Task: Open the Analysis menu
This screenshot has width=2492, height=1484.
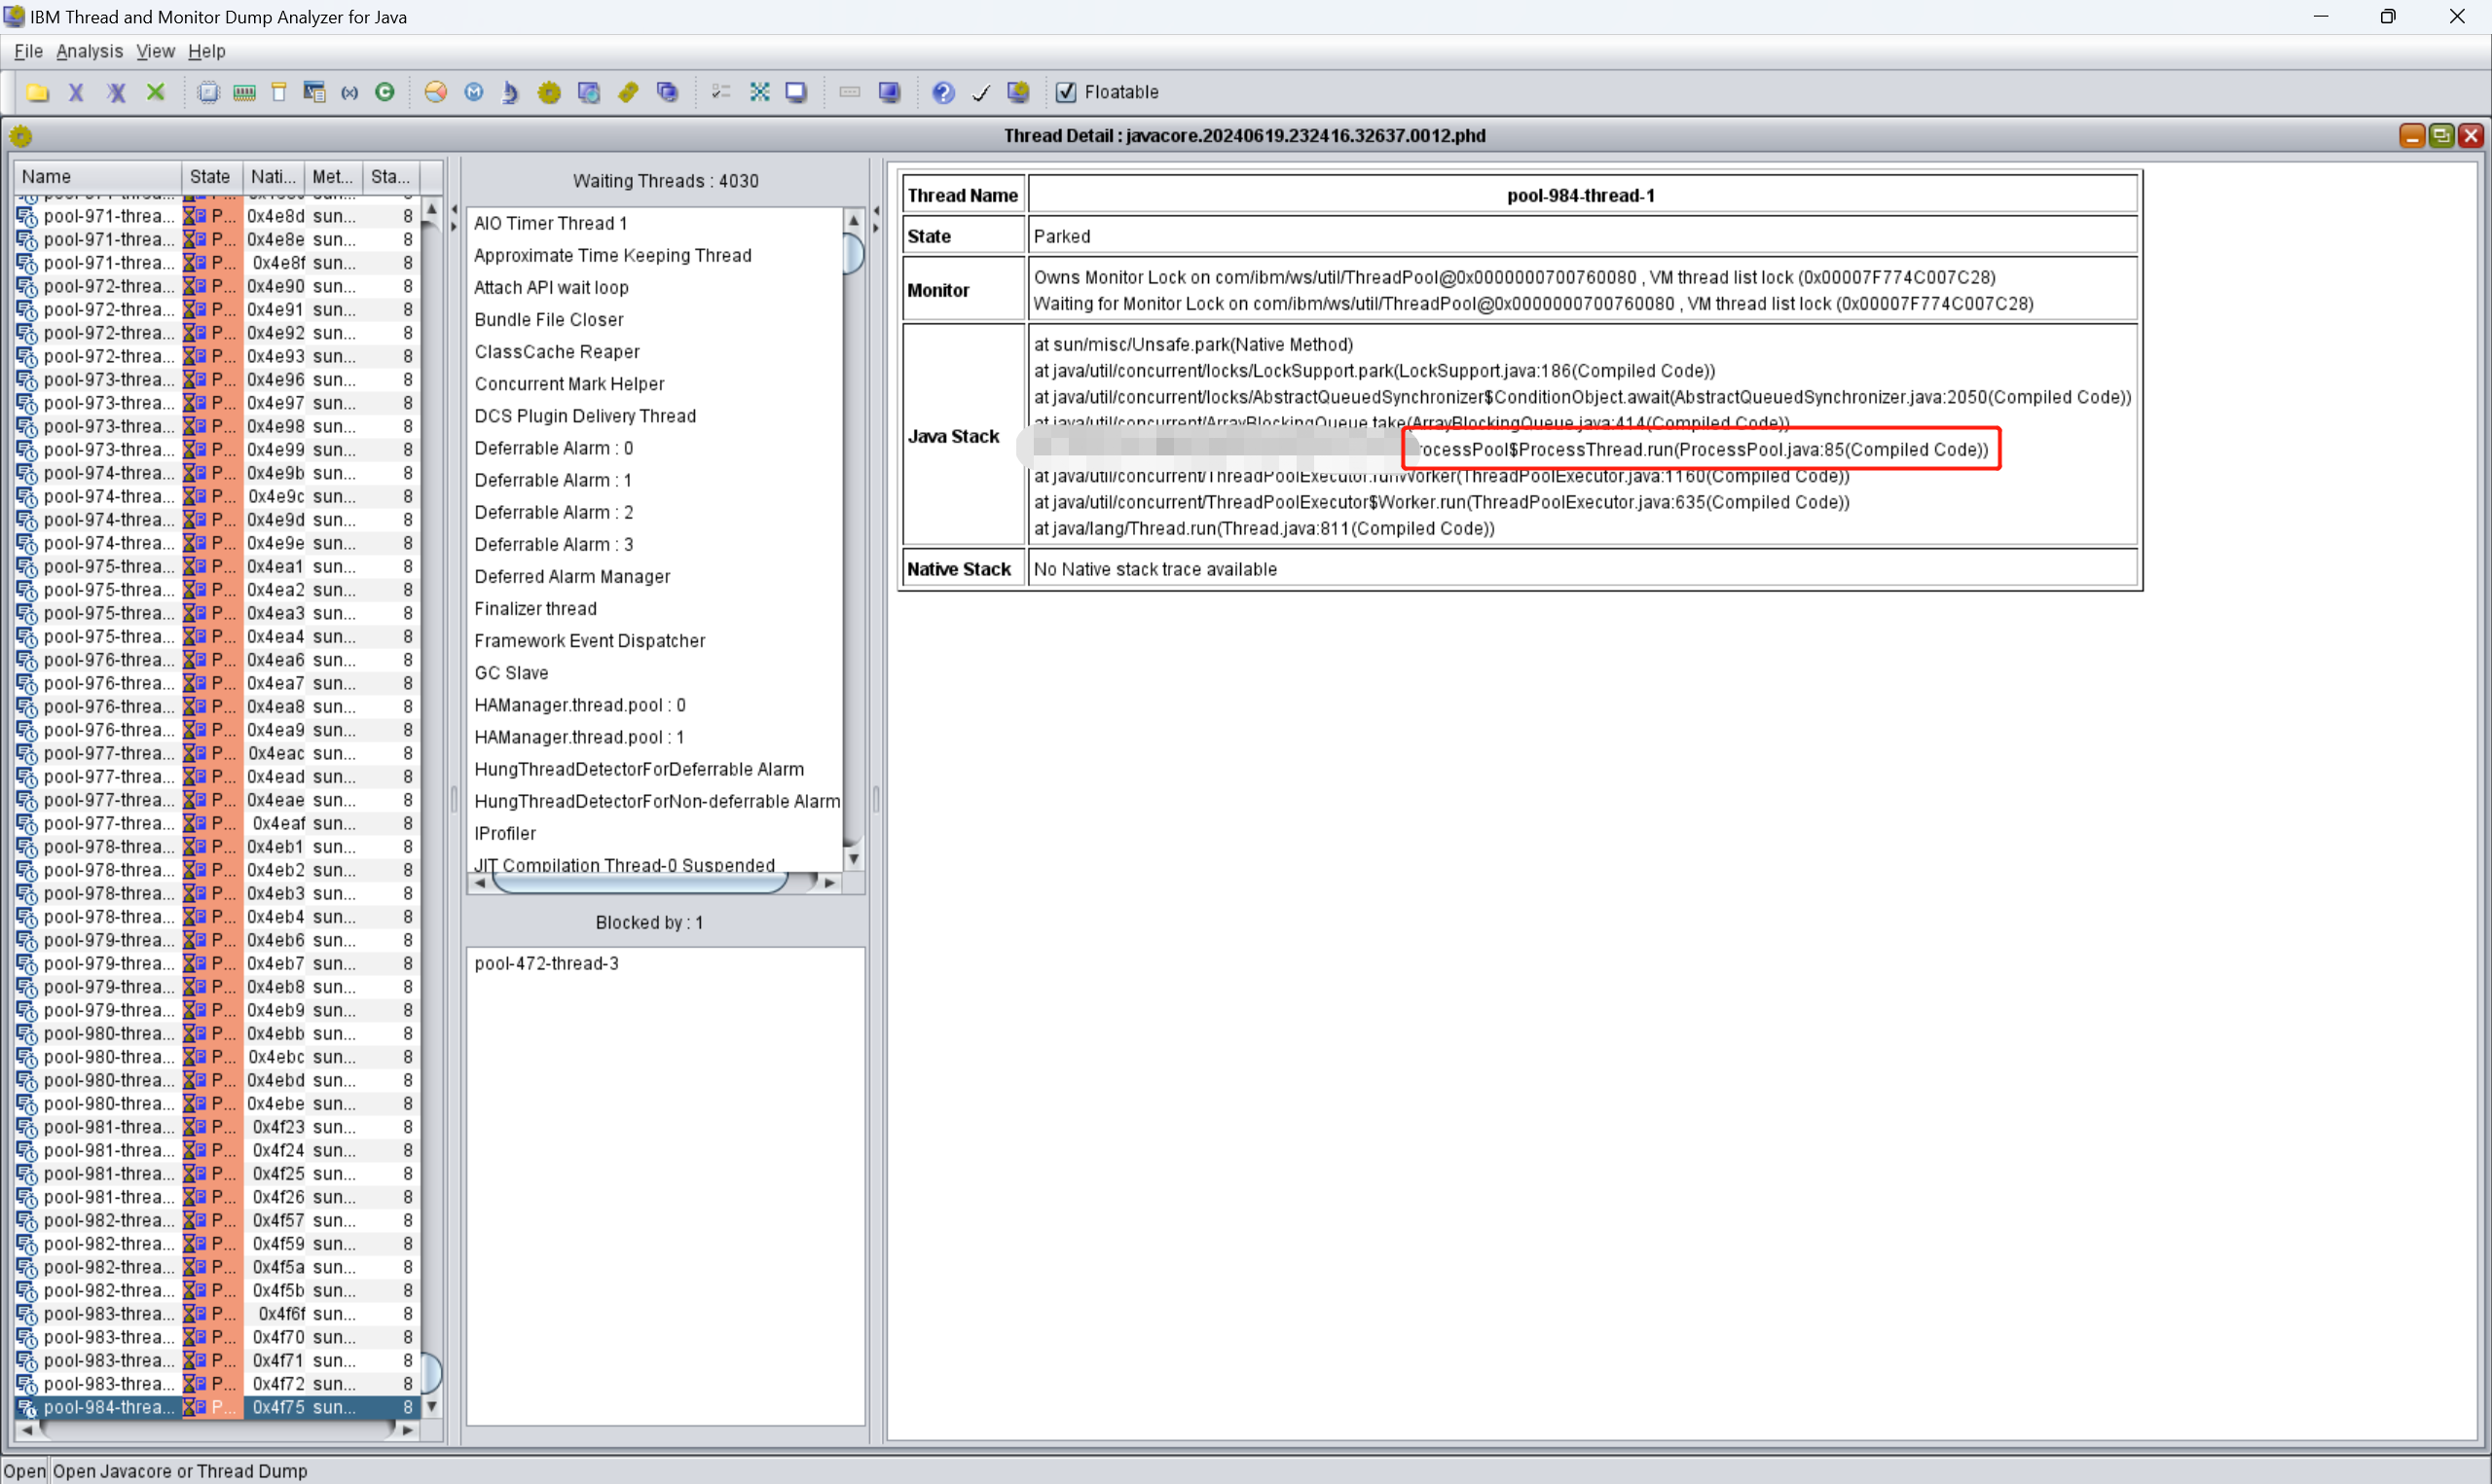Action: 89,51
